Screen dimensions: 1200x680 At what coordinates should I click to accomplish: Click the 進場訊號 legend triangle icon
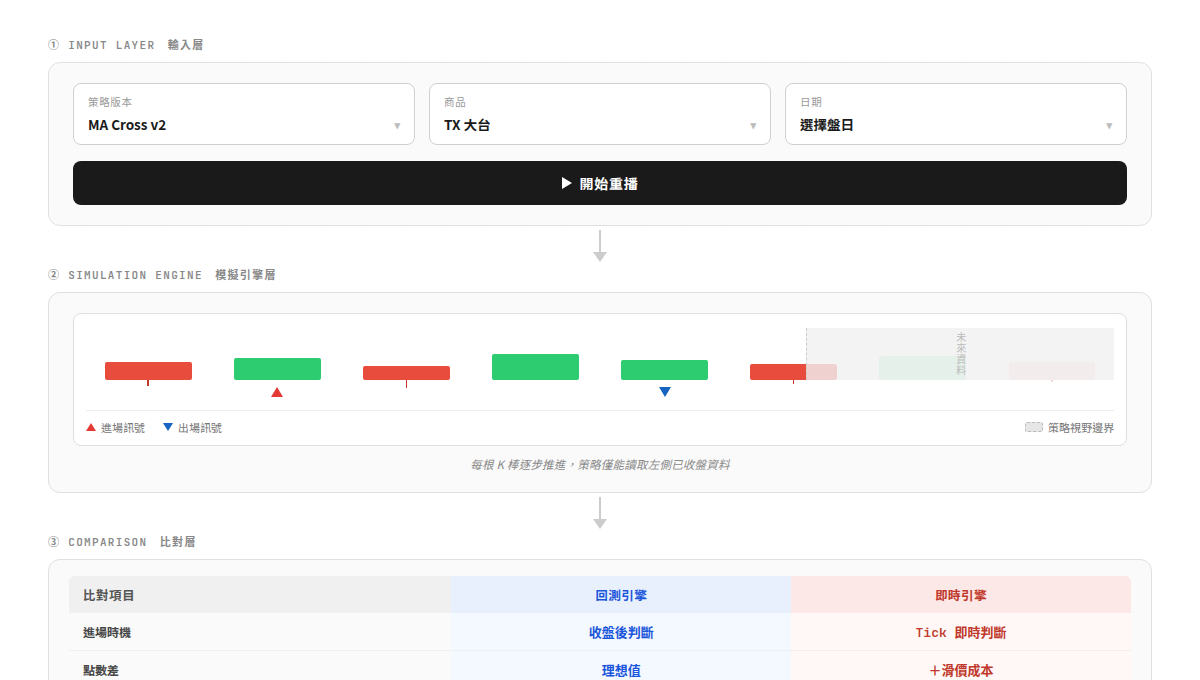tap(91, 427)
